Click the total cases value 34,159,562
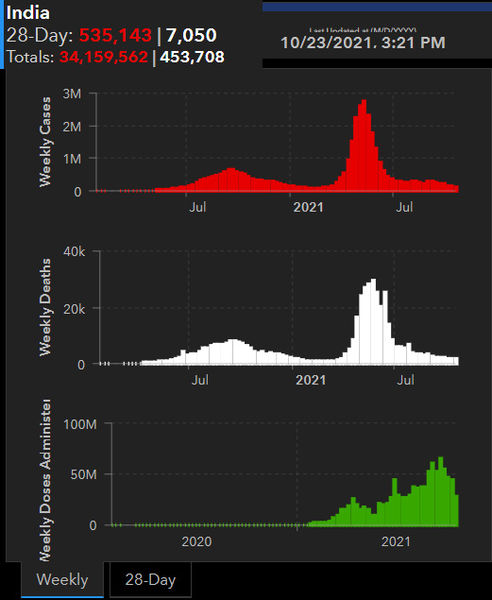The image size is (492, 600). [x=104, y=57]
